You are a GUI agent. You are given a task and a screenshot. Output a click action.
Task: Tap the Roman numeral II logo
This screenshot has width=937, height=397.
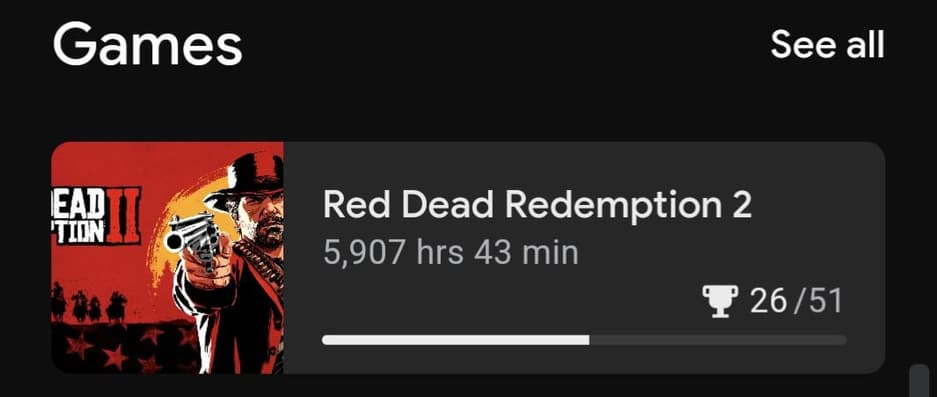(x=124, y=216)
